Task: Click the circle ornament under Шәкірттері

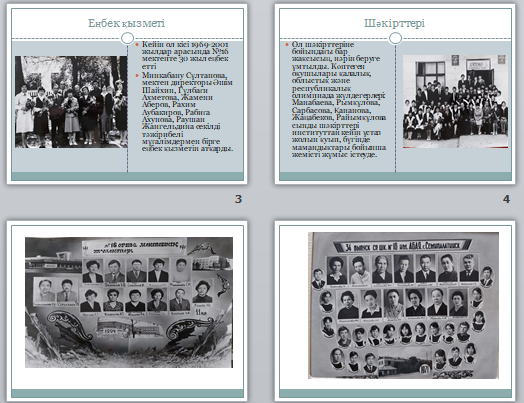Action: pyautogui.click(x=395, y=38)
